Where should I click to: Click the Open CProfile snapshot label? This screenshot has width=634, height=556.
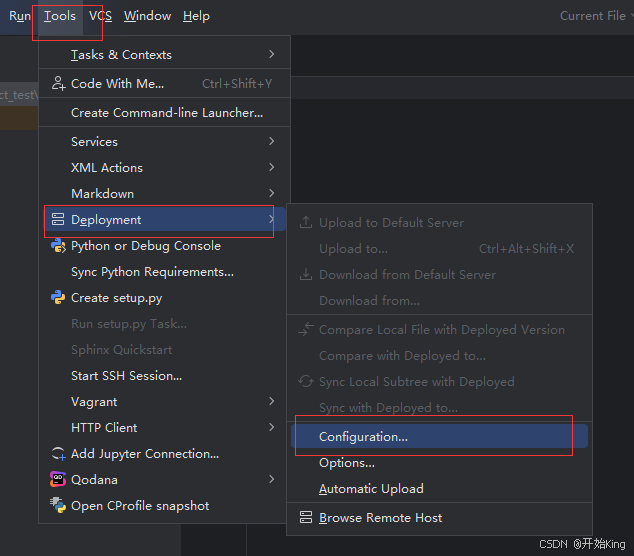click(x=140, y=505)
